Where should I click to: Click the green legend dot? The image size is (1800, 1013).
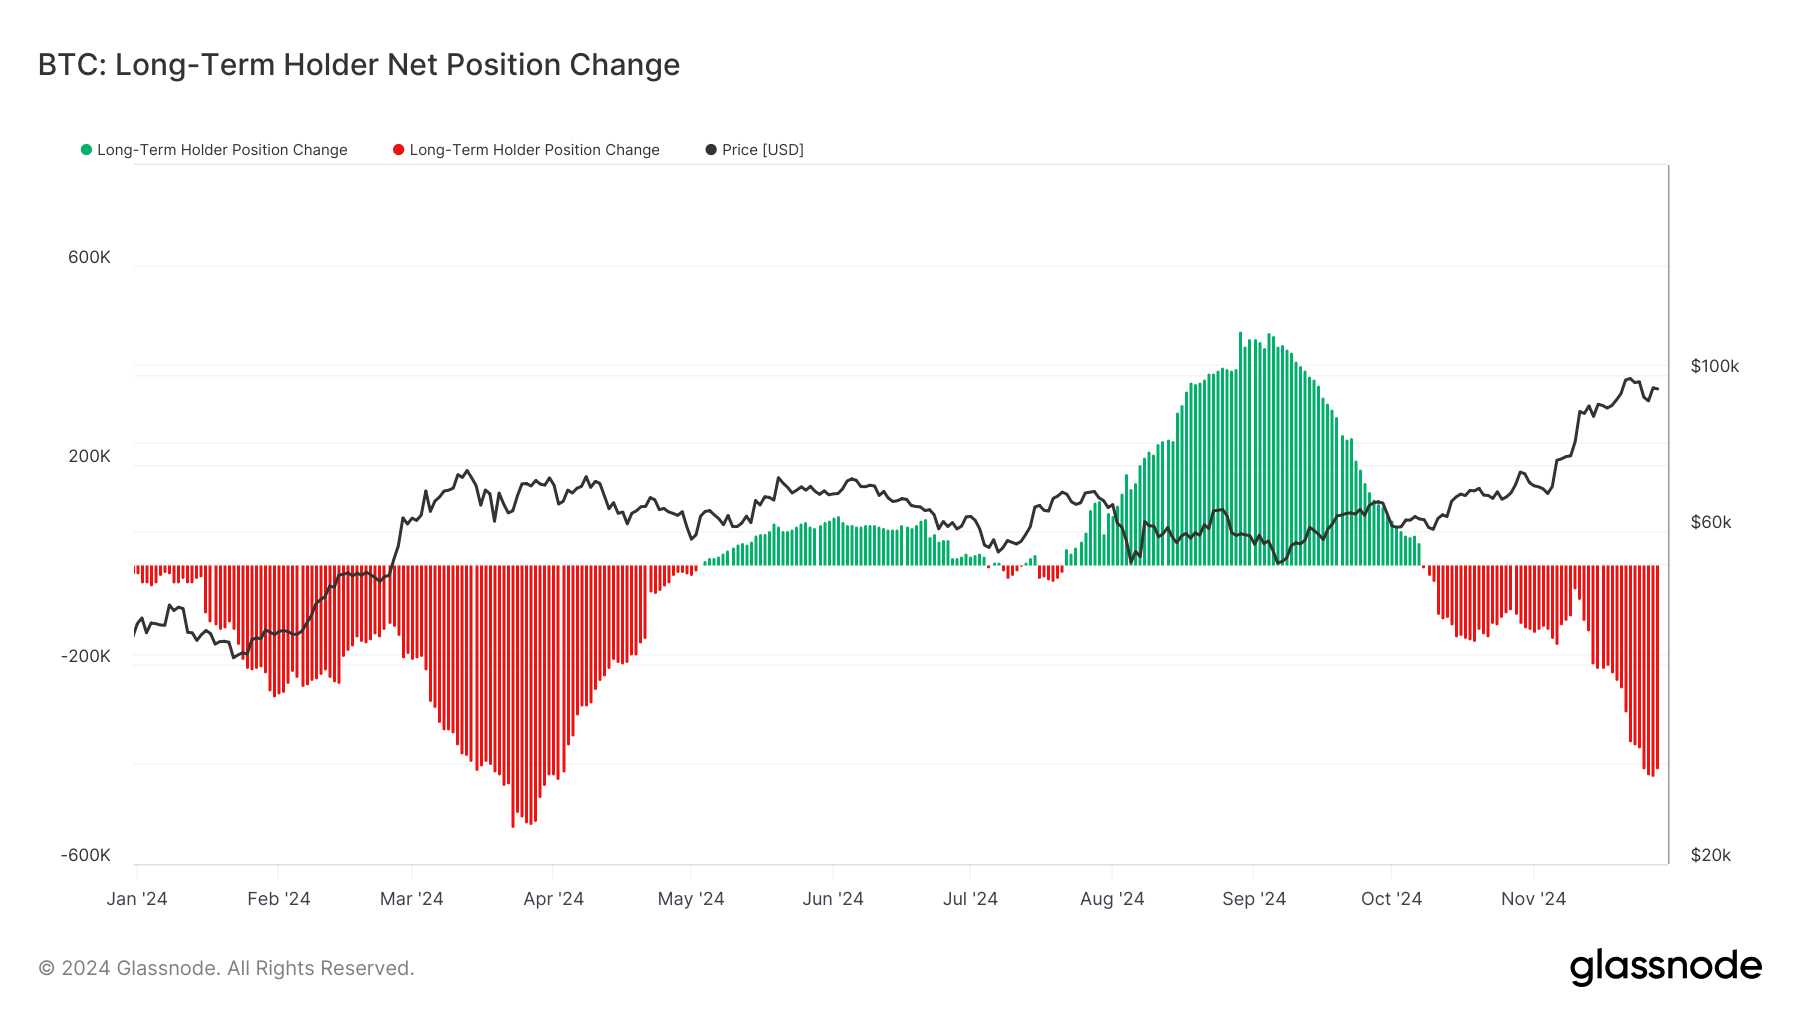pyautogui.click(x=87, y=150)
